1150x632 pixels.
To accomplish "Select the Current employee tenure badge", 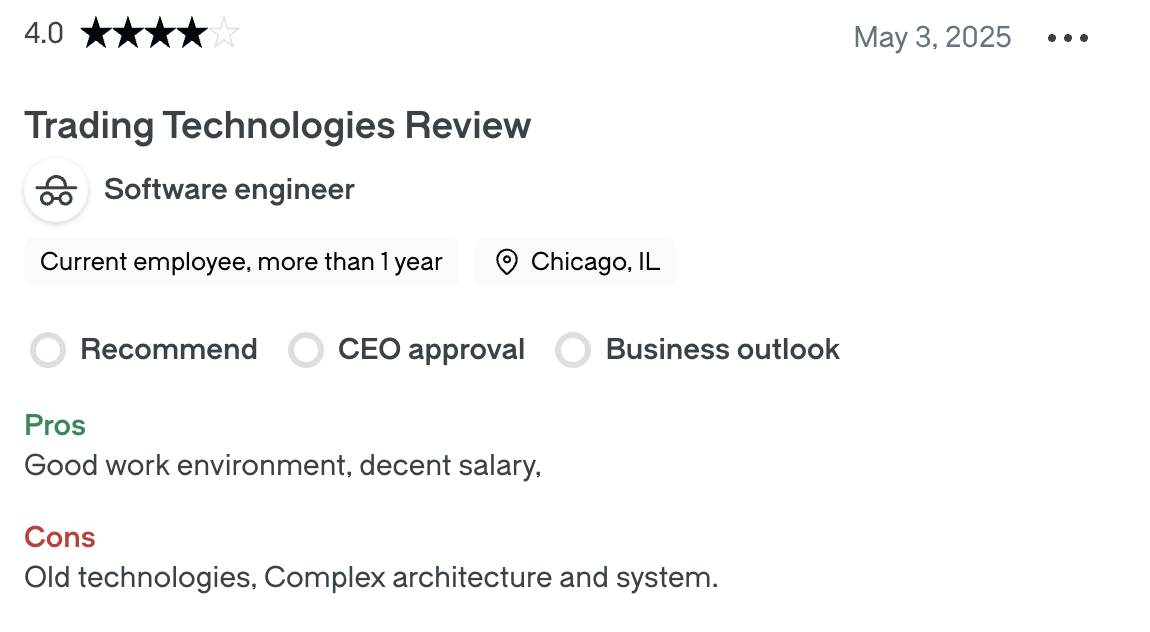I will pos(241,262).
